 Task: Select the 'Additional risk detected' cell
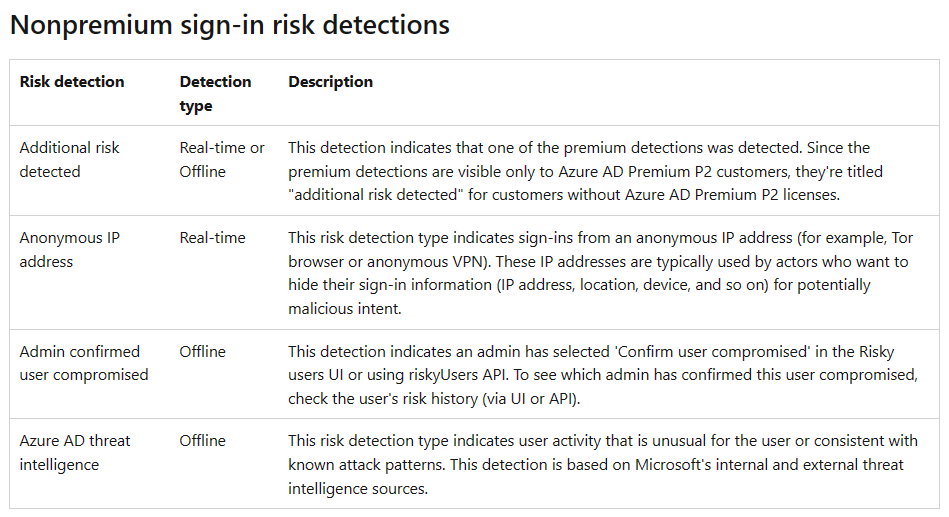pyautogui.click(x=69, y=159)
